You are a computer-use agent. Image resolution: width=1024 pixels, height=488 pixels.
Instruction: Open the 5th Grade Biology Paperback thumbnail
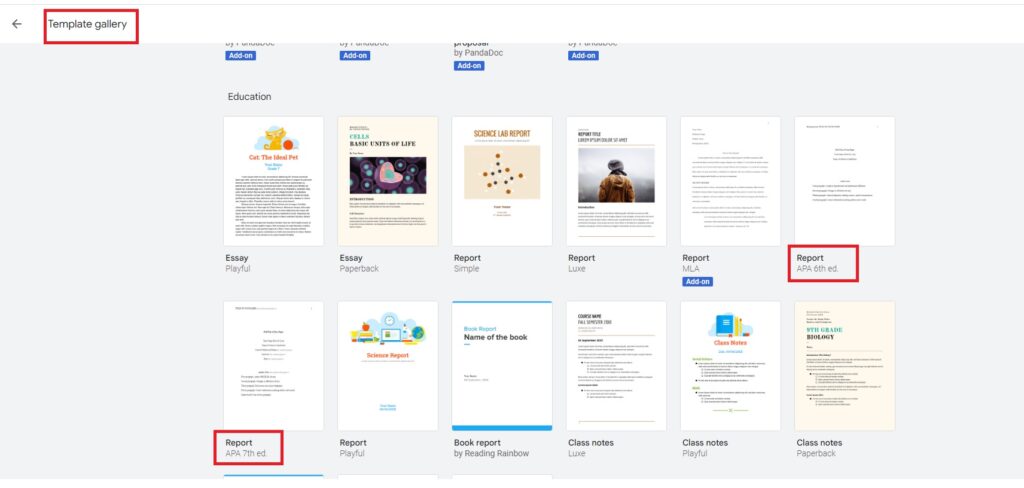(x=845, y=366)
